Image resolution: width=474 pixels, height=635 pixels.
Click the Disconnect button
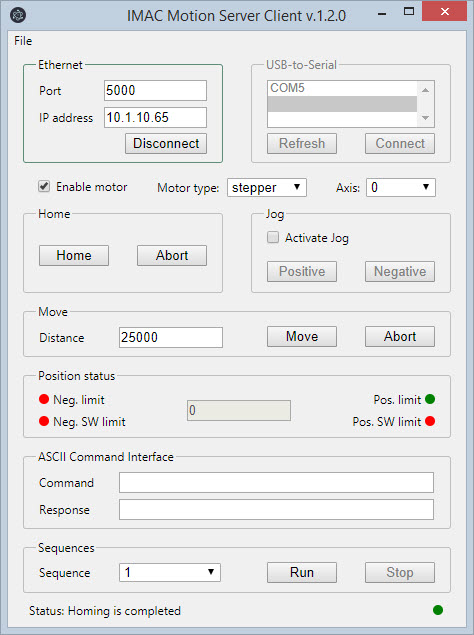(x=166, y=143)
